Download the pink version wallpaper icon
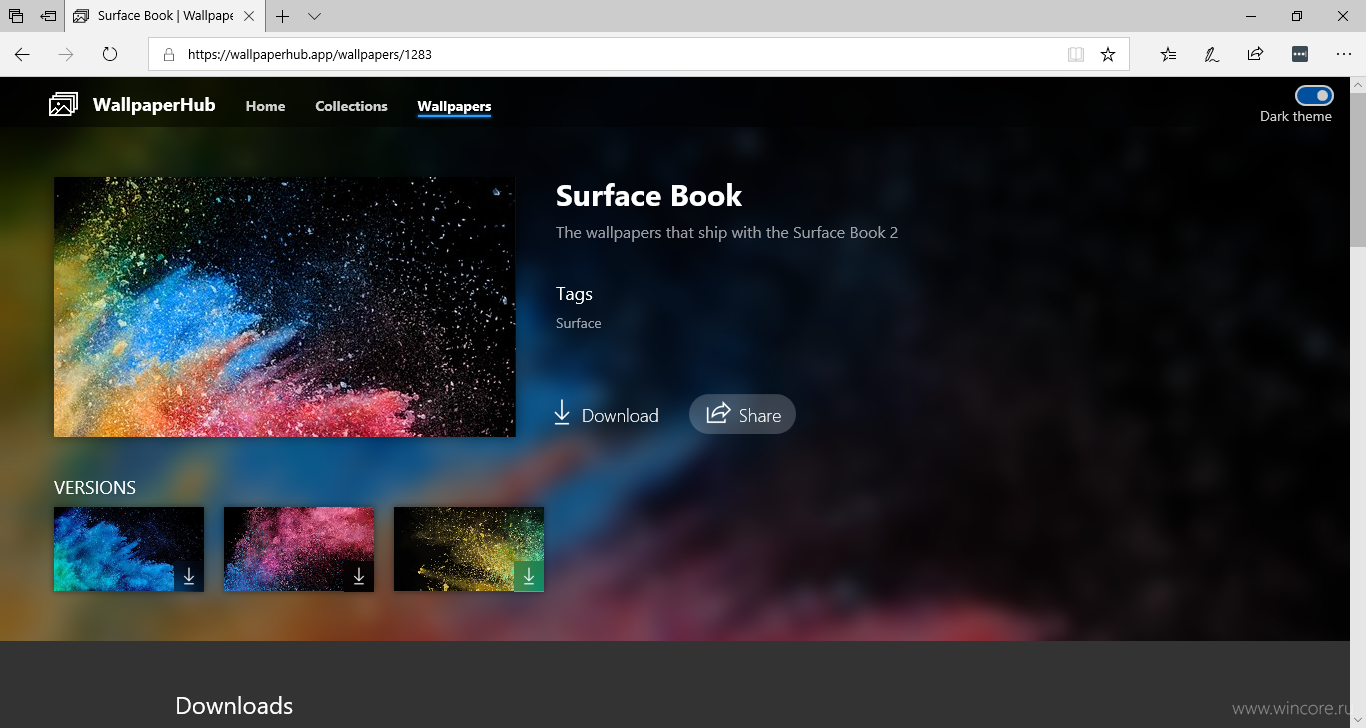Screen dimensions: 1366x728 [359, 576]
